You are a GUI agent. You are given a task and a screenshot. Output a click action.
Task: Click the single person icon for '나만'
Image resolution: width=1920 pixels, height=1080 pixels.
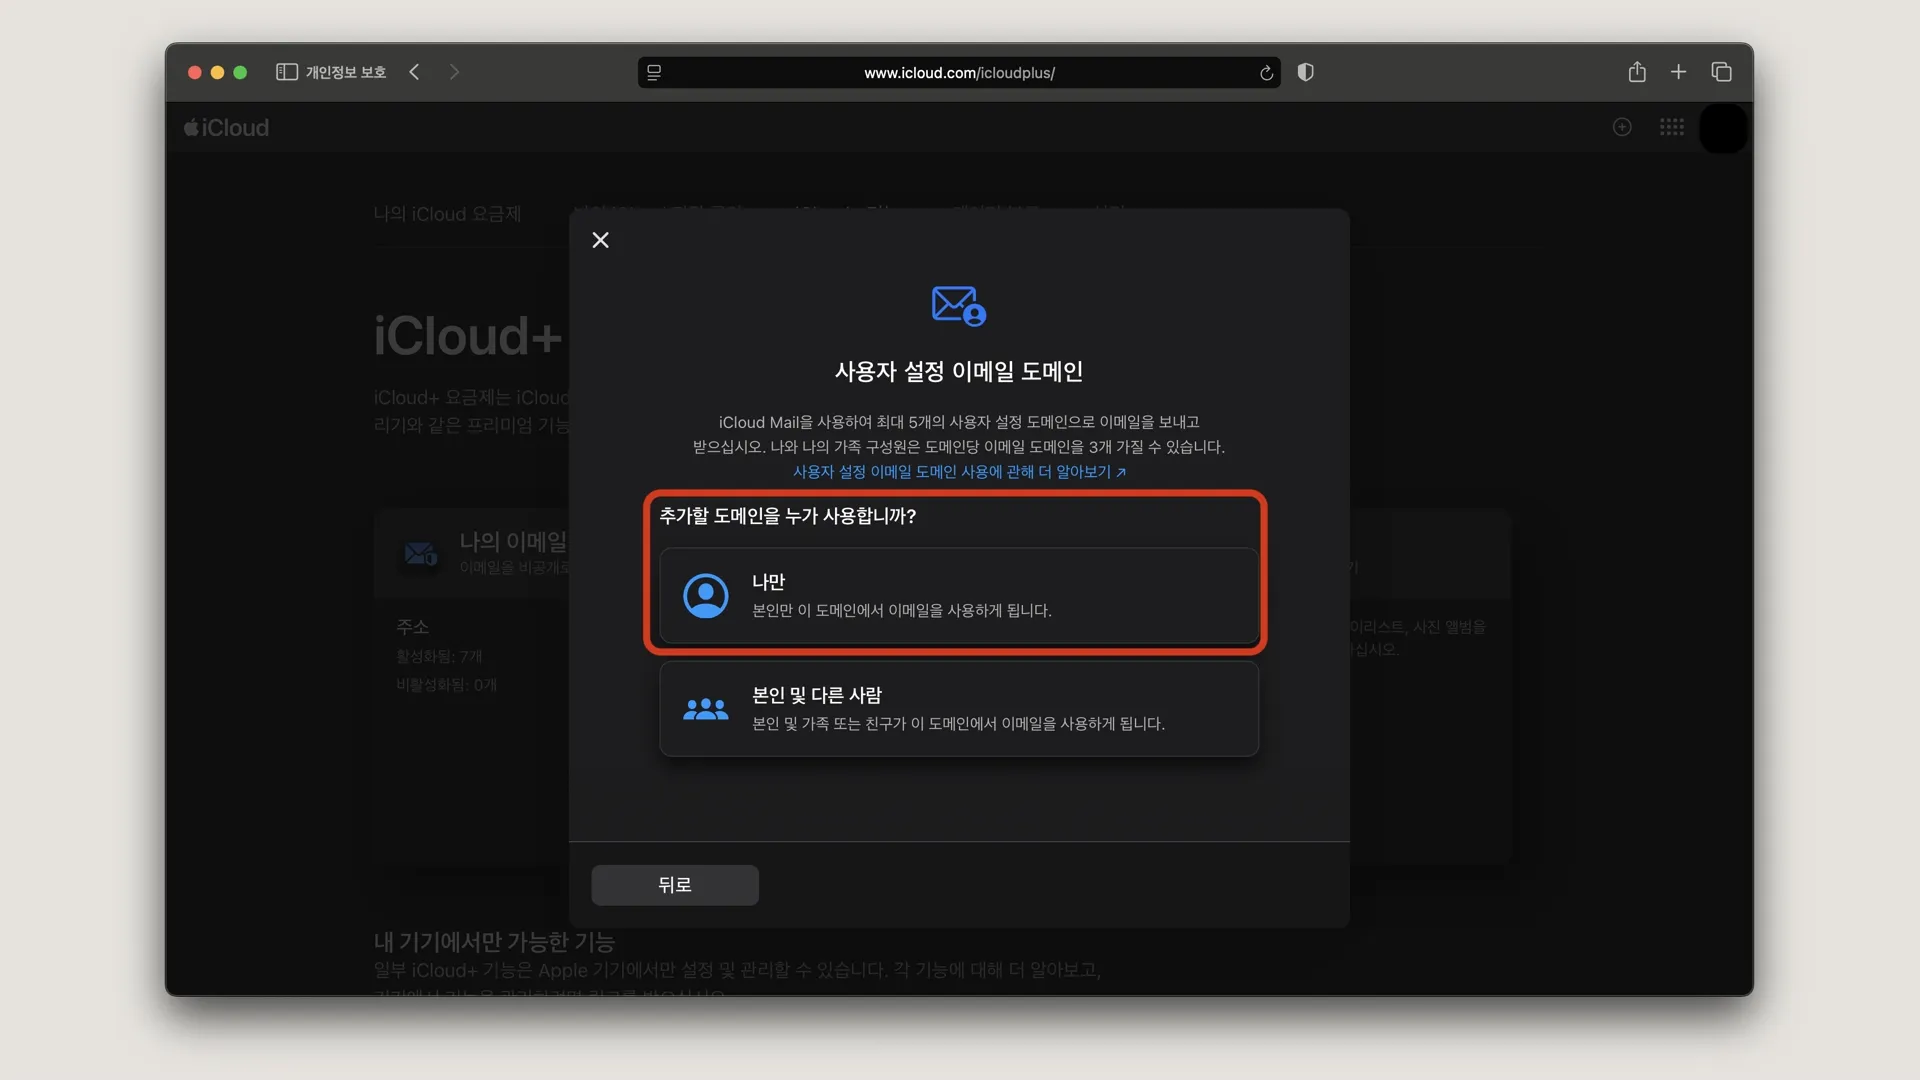coord(705,596)
